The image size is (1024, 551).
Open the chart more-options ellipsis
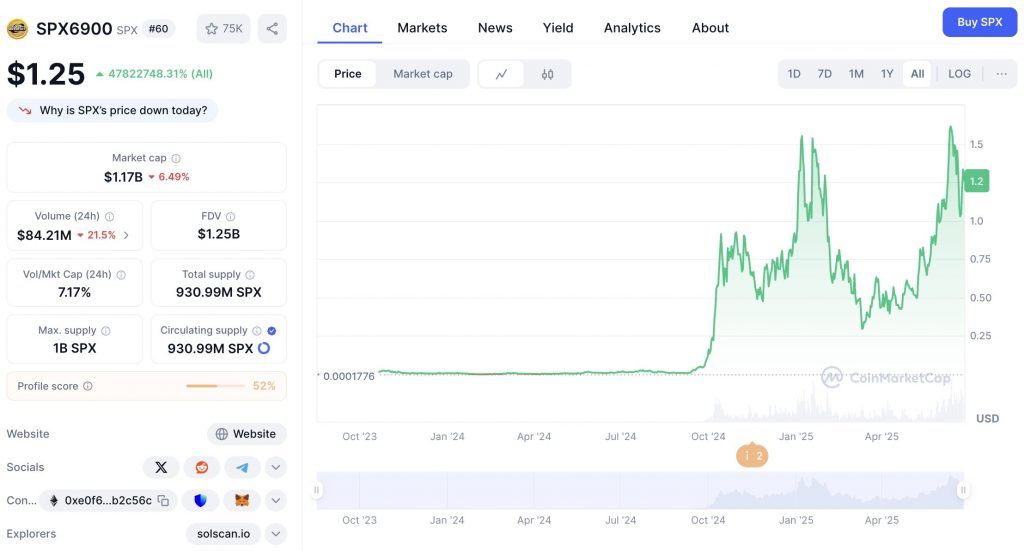[1001, 74]
